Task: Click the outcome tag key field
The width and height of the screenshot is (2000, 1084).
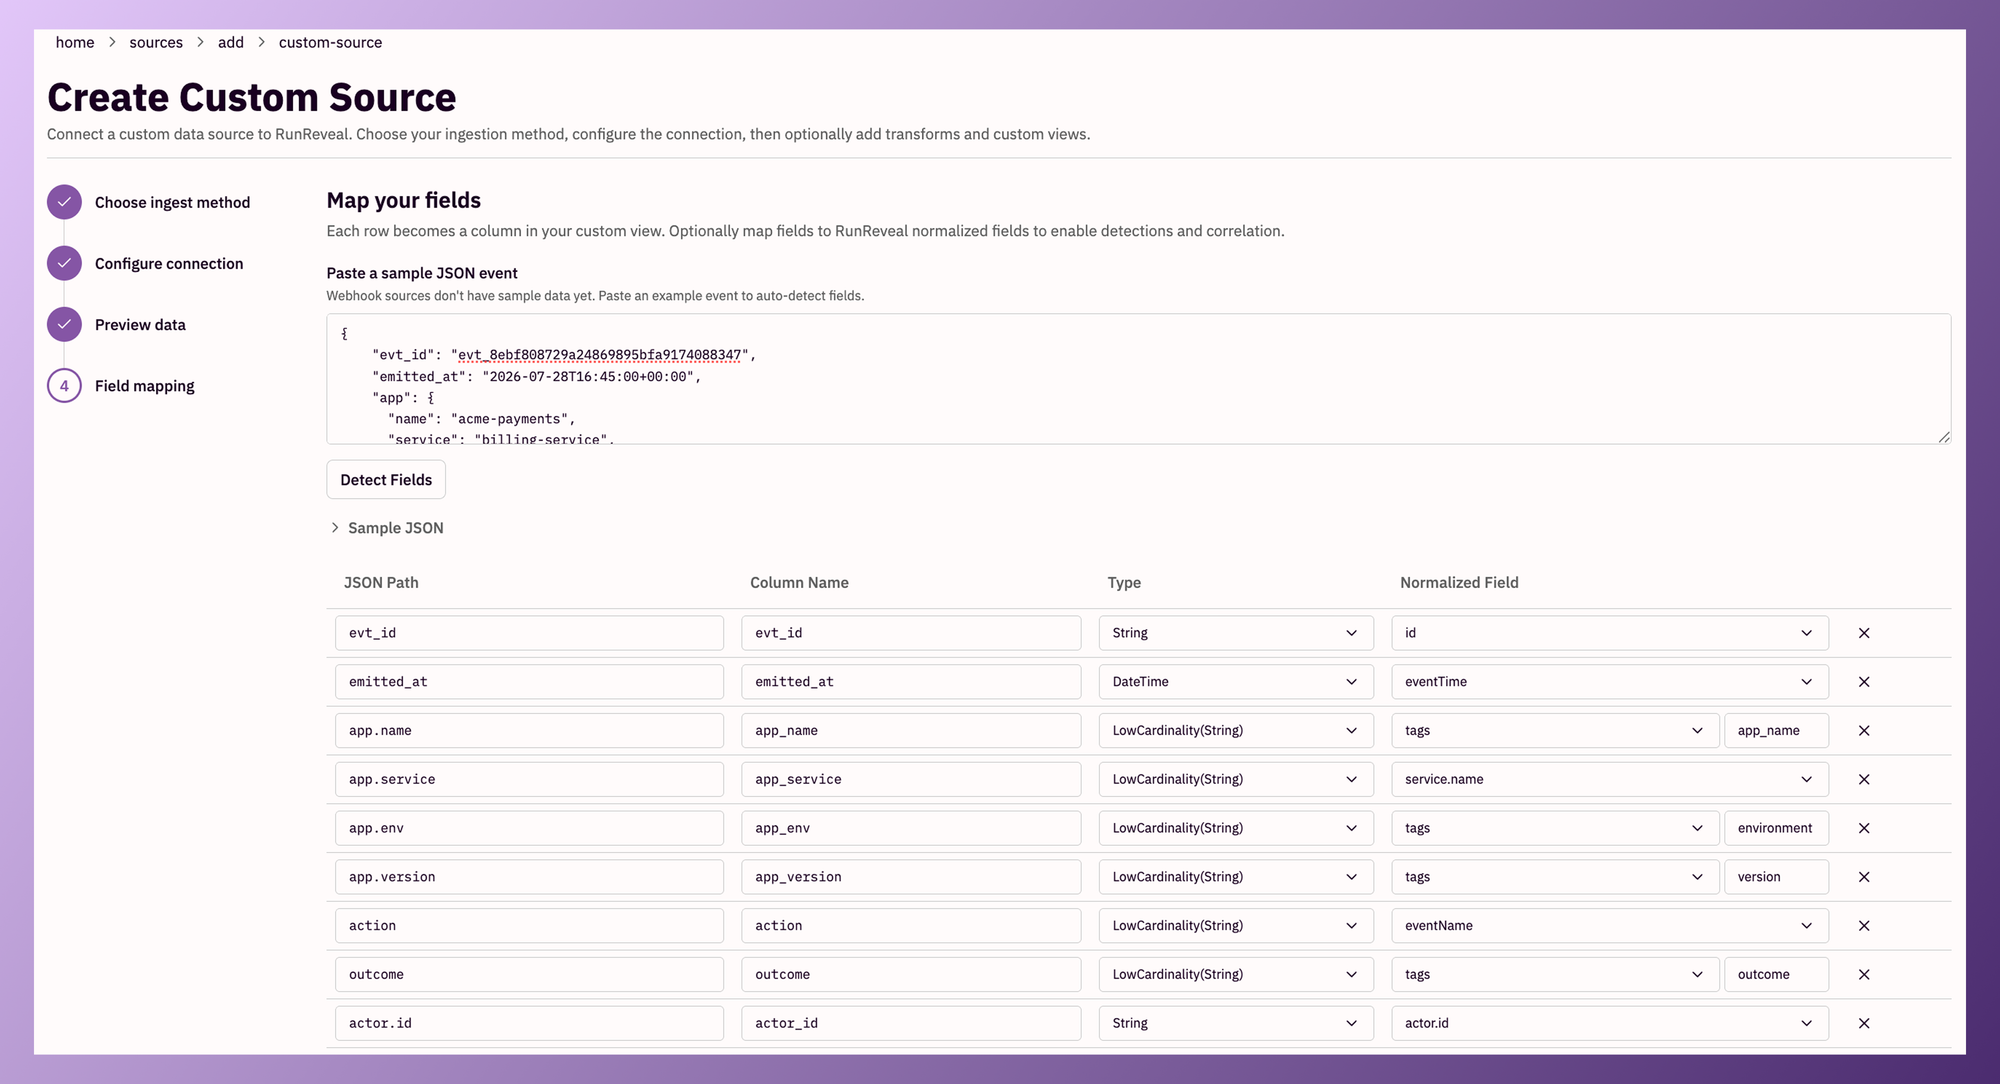Action: 1776,974
